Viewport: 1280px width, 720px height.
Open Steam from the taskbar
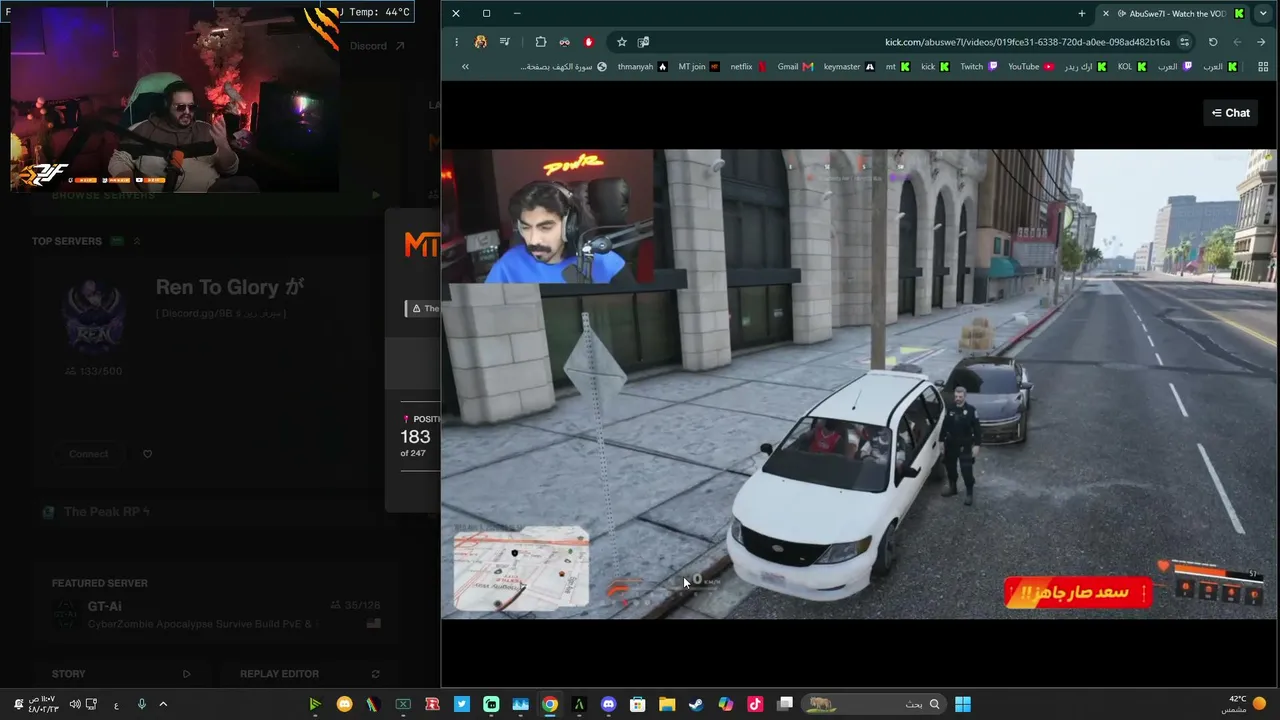pos(696,704)
